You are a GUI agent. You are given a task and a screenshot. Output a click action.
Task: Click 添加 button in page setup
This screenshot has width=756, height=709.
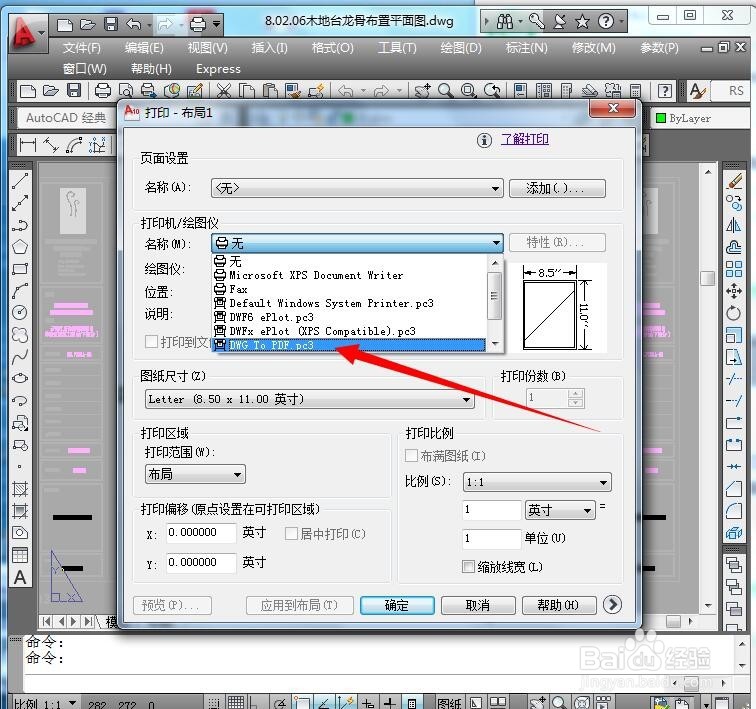[x=557, y=188]
